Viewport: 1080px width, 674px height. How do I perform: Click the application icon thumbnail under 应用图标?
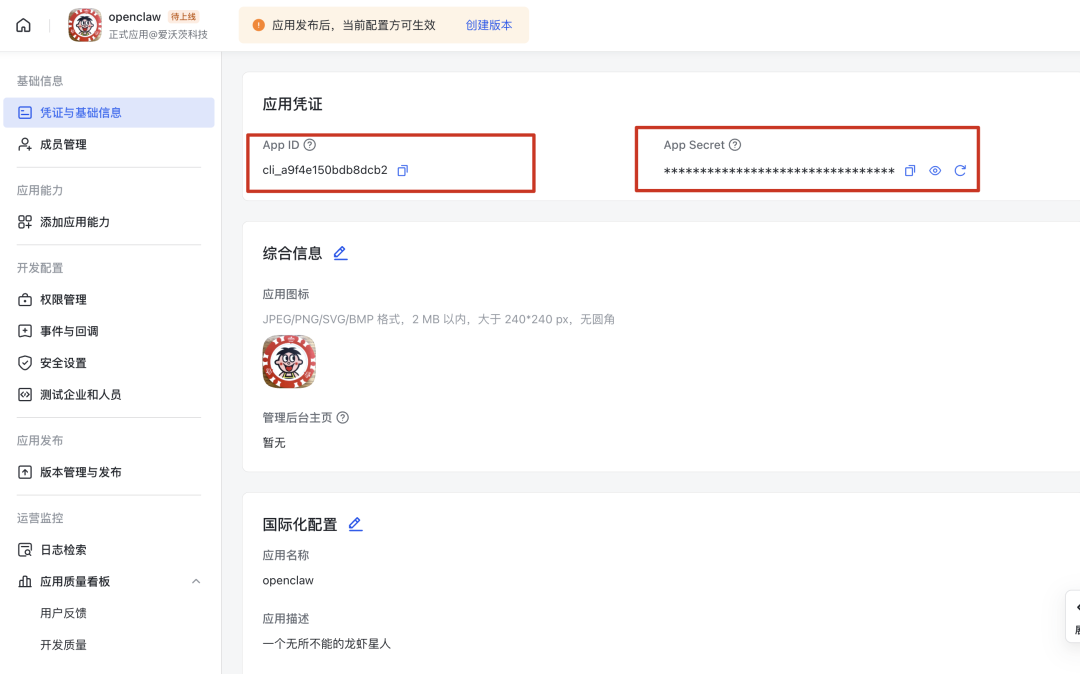(x=289, y=361)
